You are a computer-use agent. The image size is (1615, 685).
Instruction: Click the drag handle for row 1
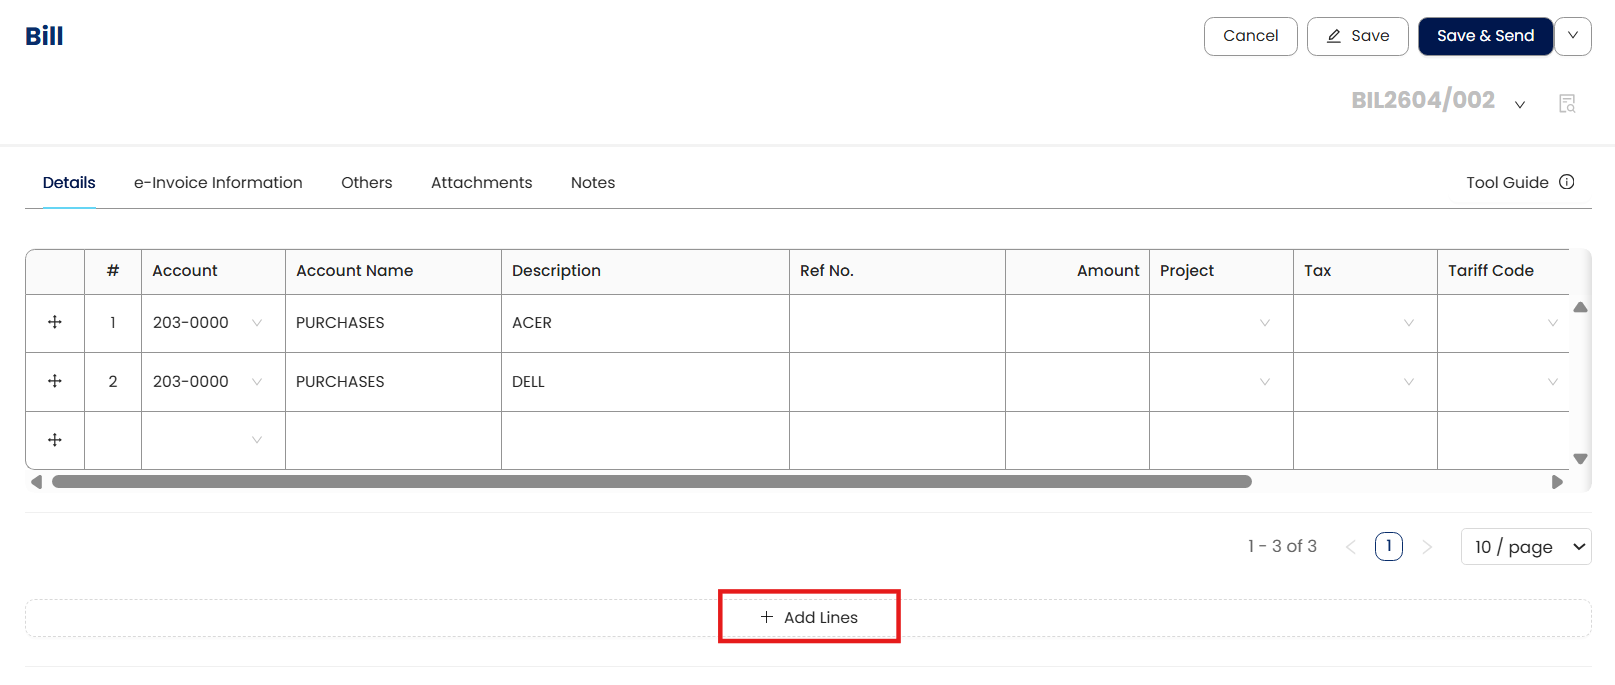tap(55, 322)
